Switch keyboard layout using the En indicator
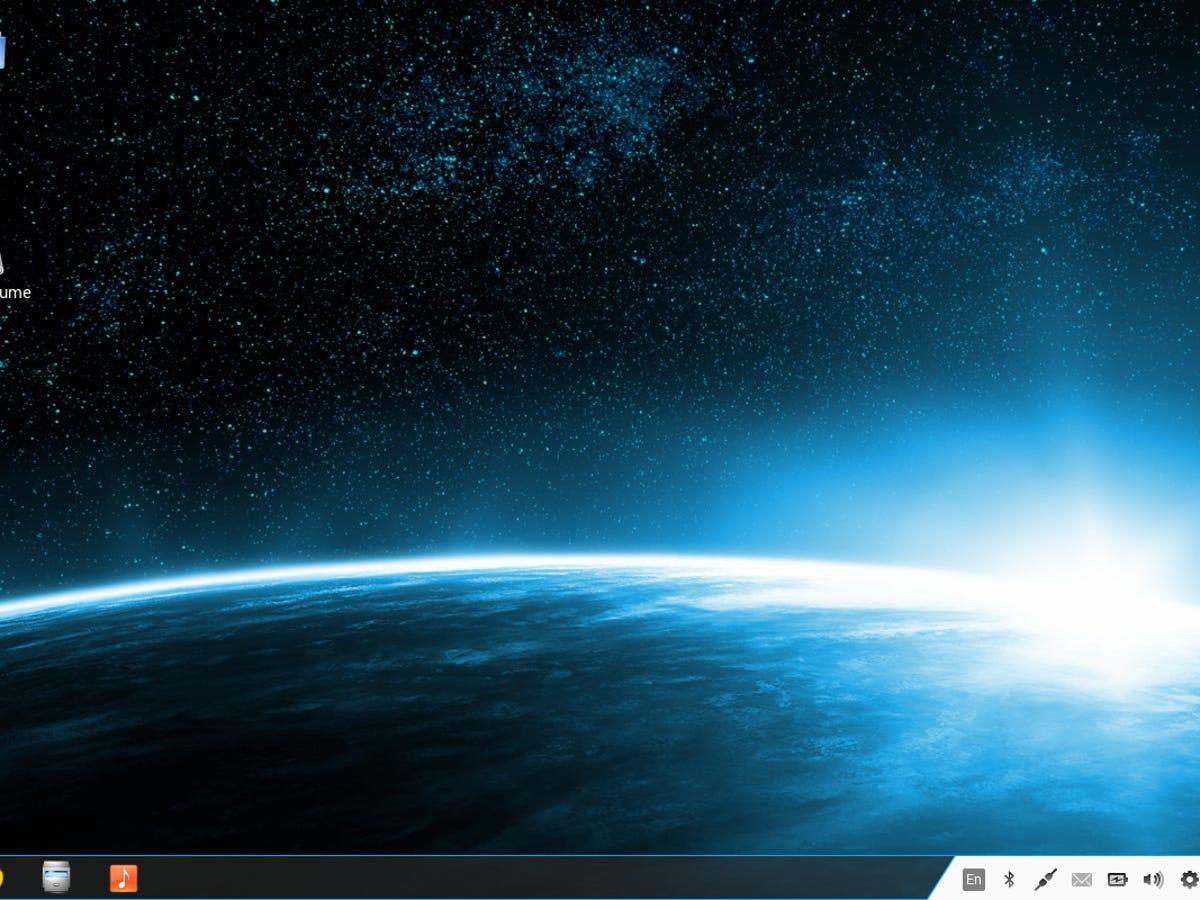The width and height of the screenshot is (1200, 900). click(972, 877)
